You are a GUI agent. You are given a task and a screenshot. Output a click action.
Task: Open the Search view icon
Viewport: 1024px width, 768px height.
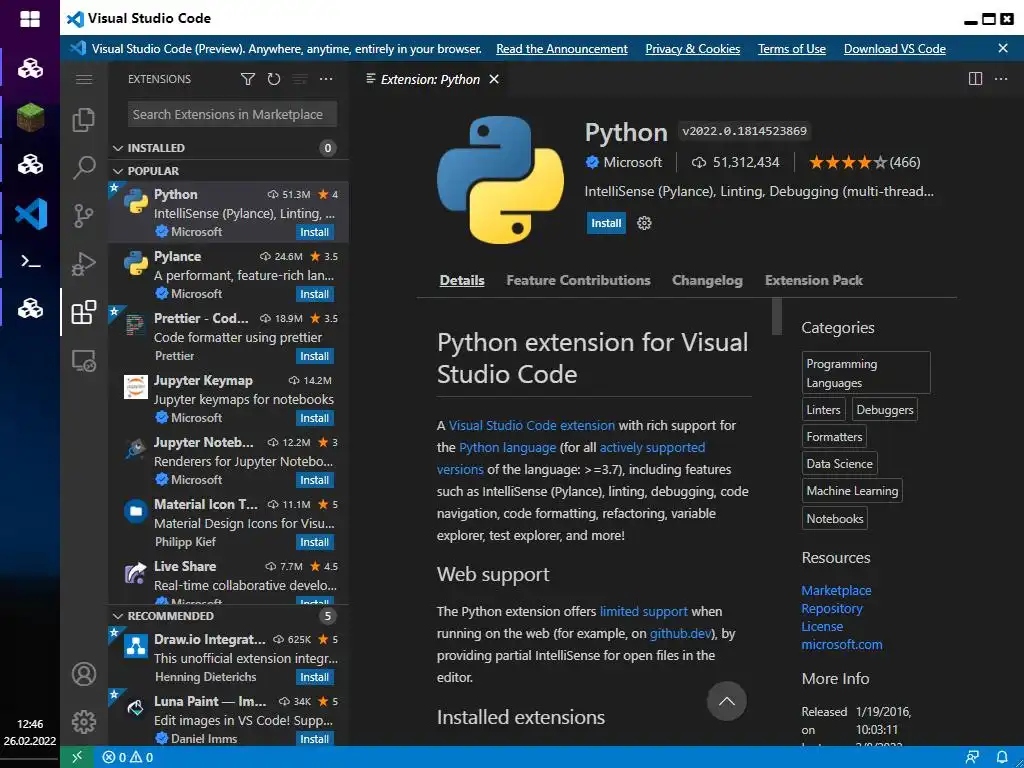[x=84, y=168]
